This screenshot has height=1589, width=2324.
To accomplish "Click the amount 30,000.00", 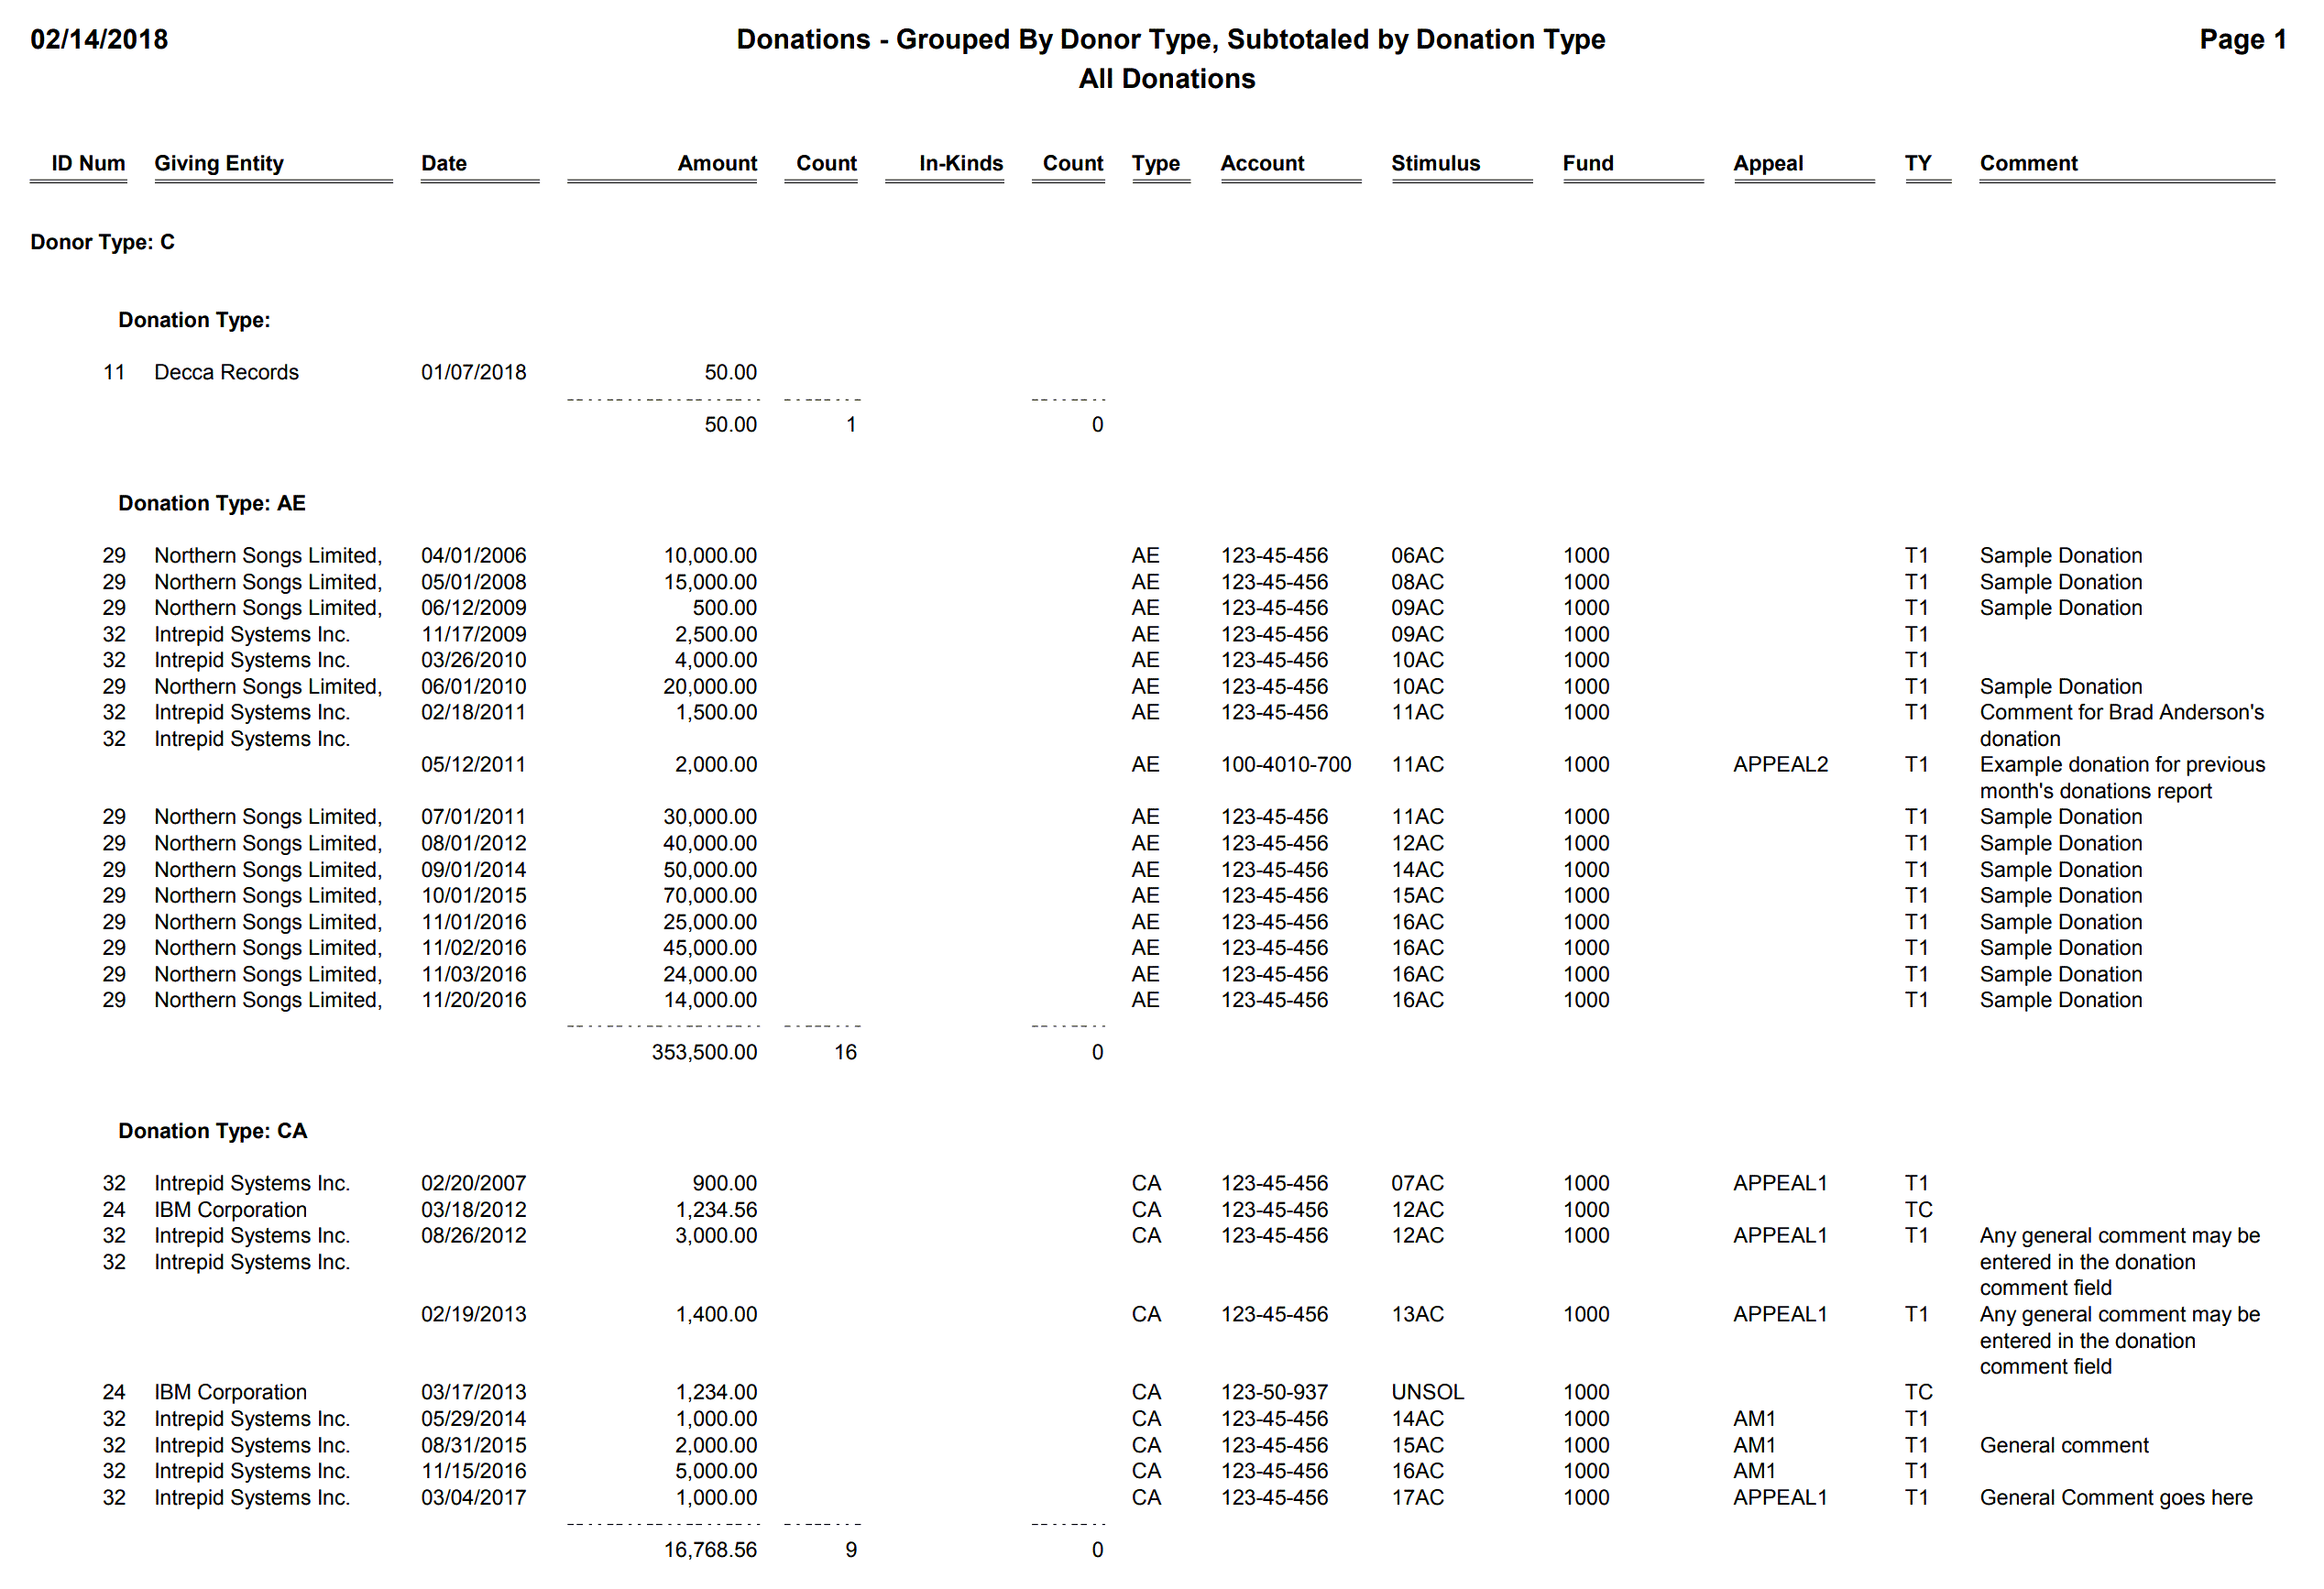I will pyautogui.click(x=710, y=817).
